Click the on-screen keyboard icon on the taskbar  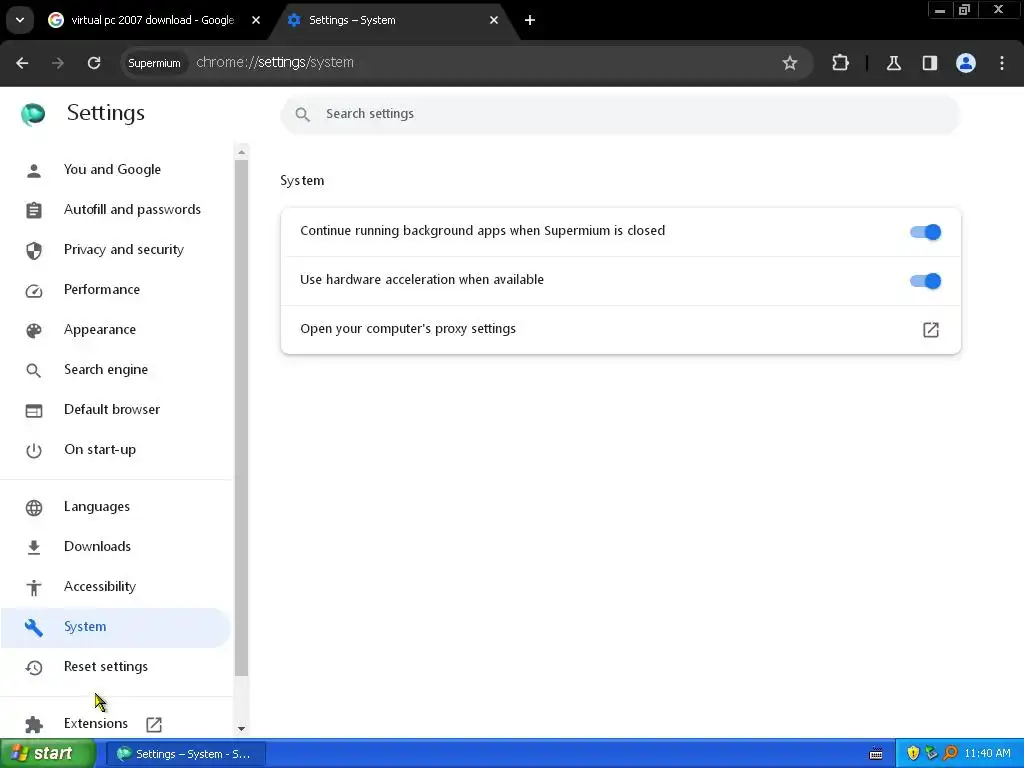(x=876, y=754)
